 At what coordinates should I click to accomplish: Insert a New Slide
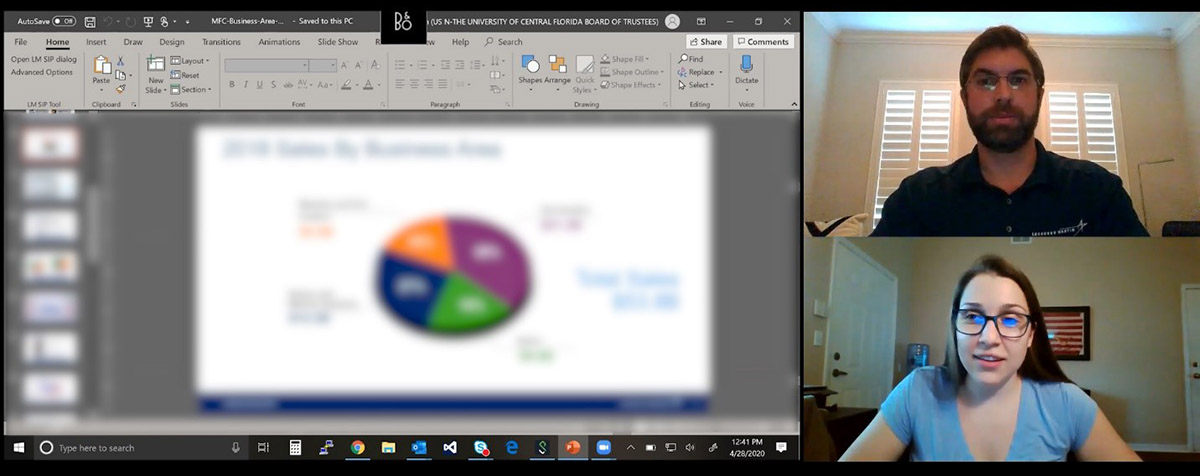pyautogui.click(x=155, y=73)
